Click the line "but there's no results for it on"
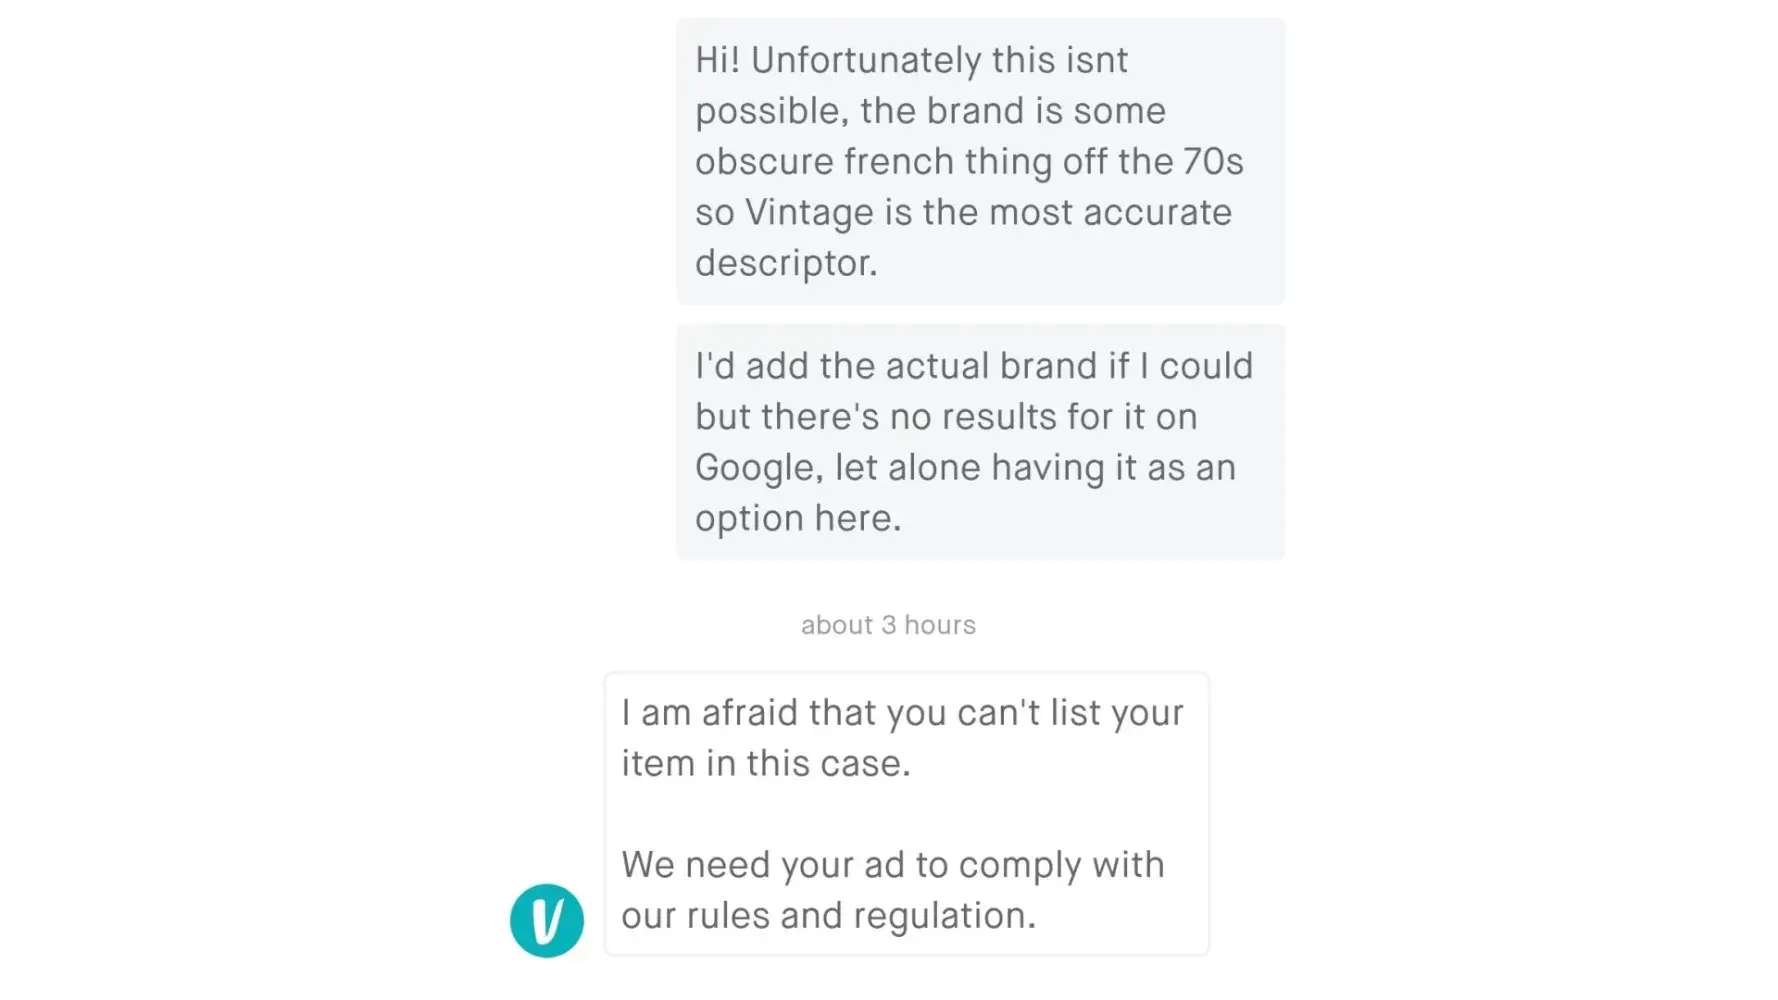Viewport: 1778px width, 1000px height. click(946, 417)
